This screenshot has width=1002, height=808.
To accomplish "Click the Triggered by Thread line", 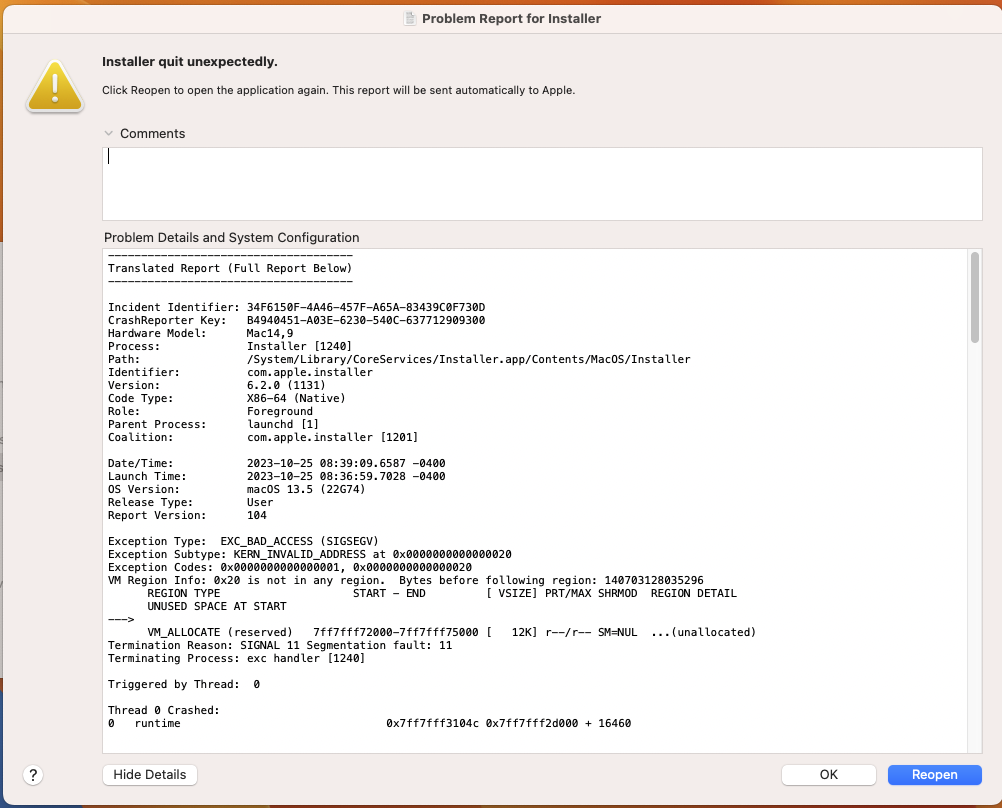I will click(x=184, y=685).
